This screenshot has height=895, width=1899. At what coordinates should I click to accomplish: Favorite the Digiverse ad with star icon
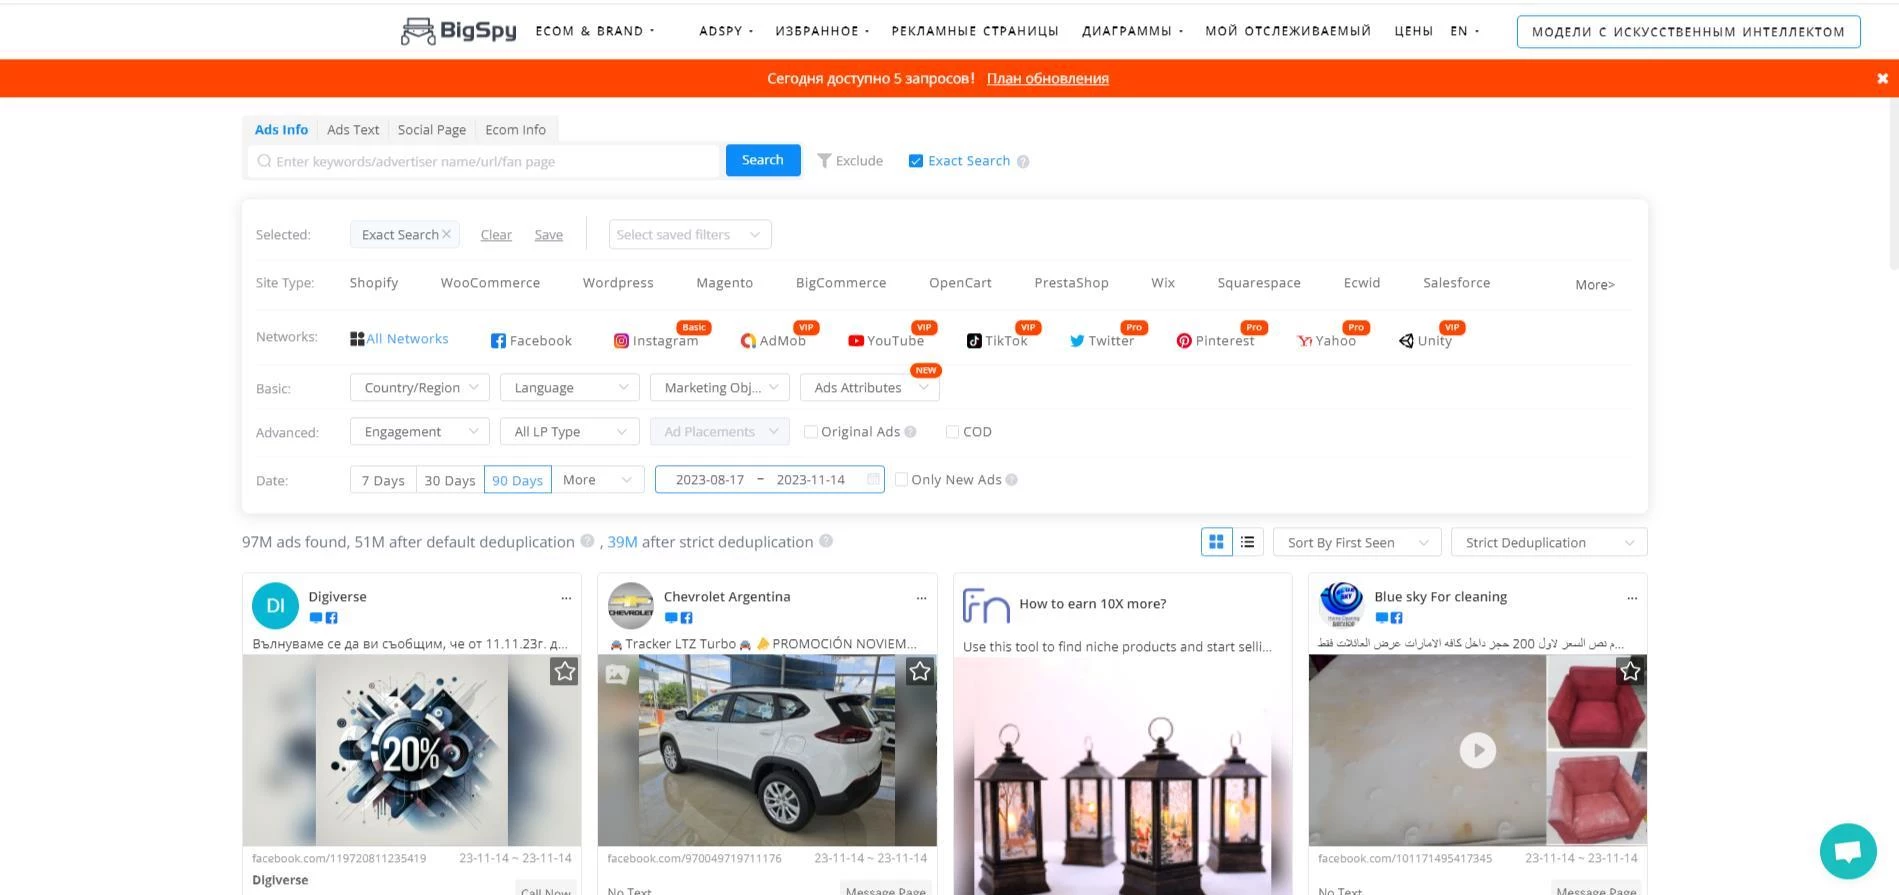565,672
